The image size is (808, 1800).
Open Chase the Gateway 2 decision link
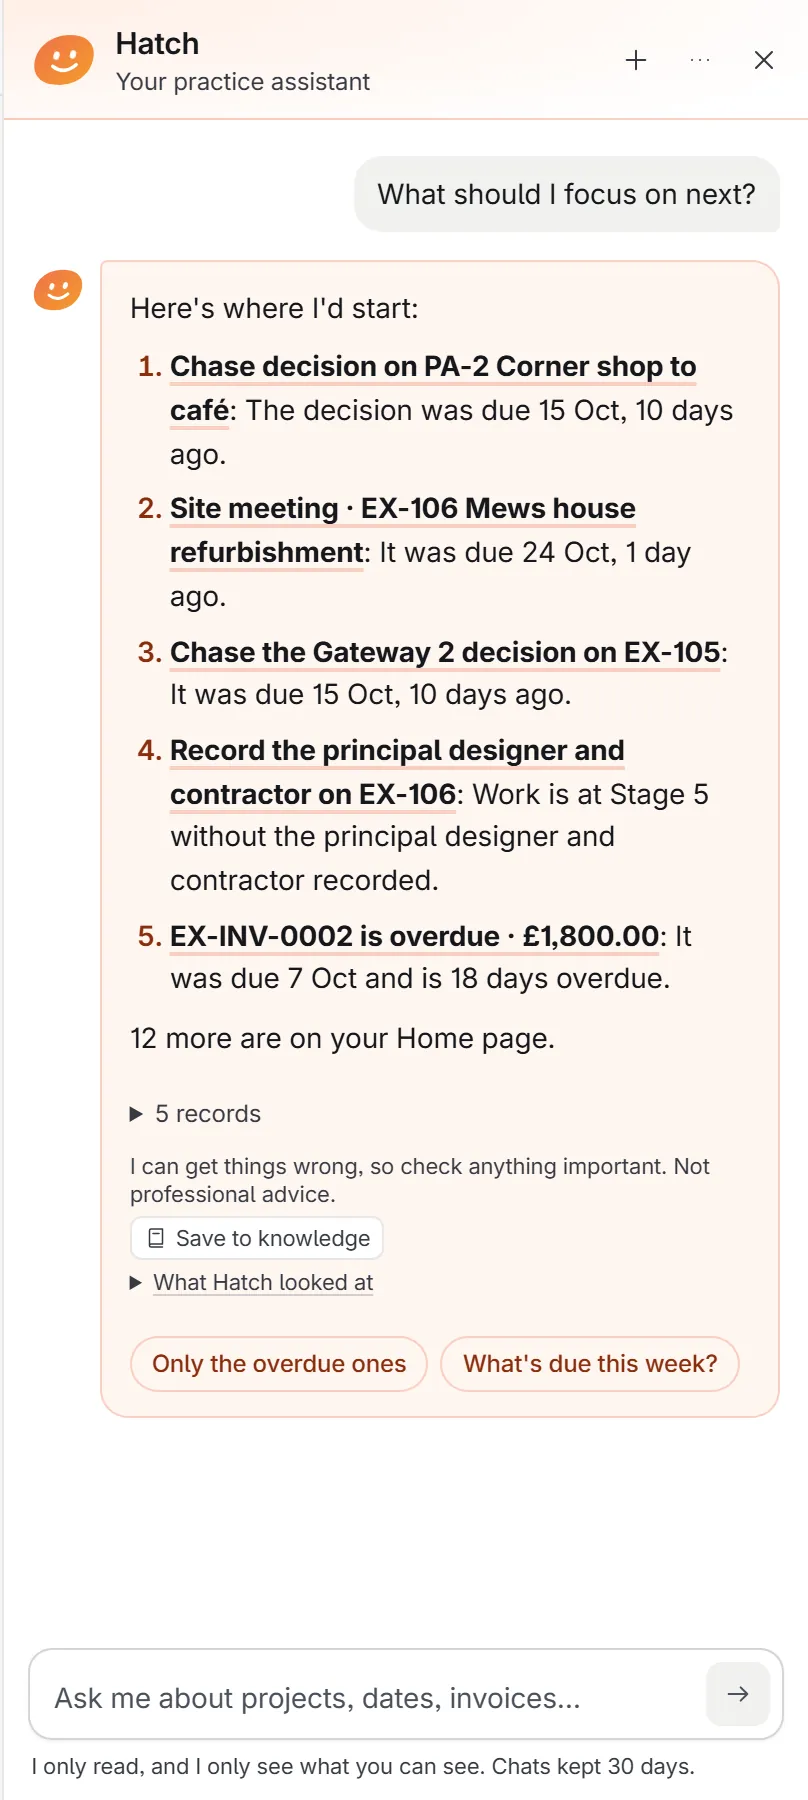click(x=445, y=652)
